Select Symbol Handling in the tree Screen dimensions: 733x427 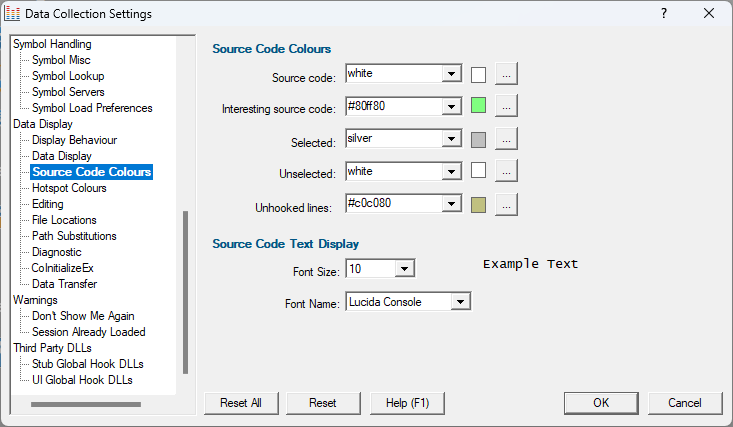pos(52,44)
